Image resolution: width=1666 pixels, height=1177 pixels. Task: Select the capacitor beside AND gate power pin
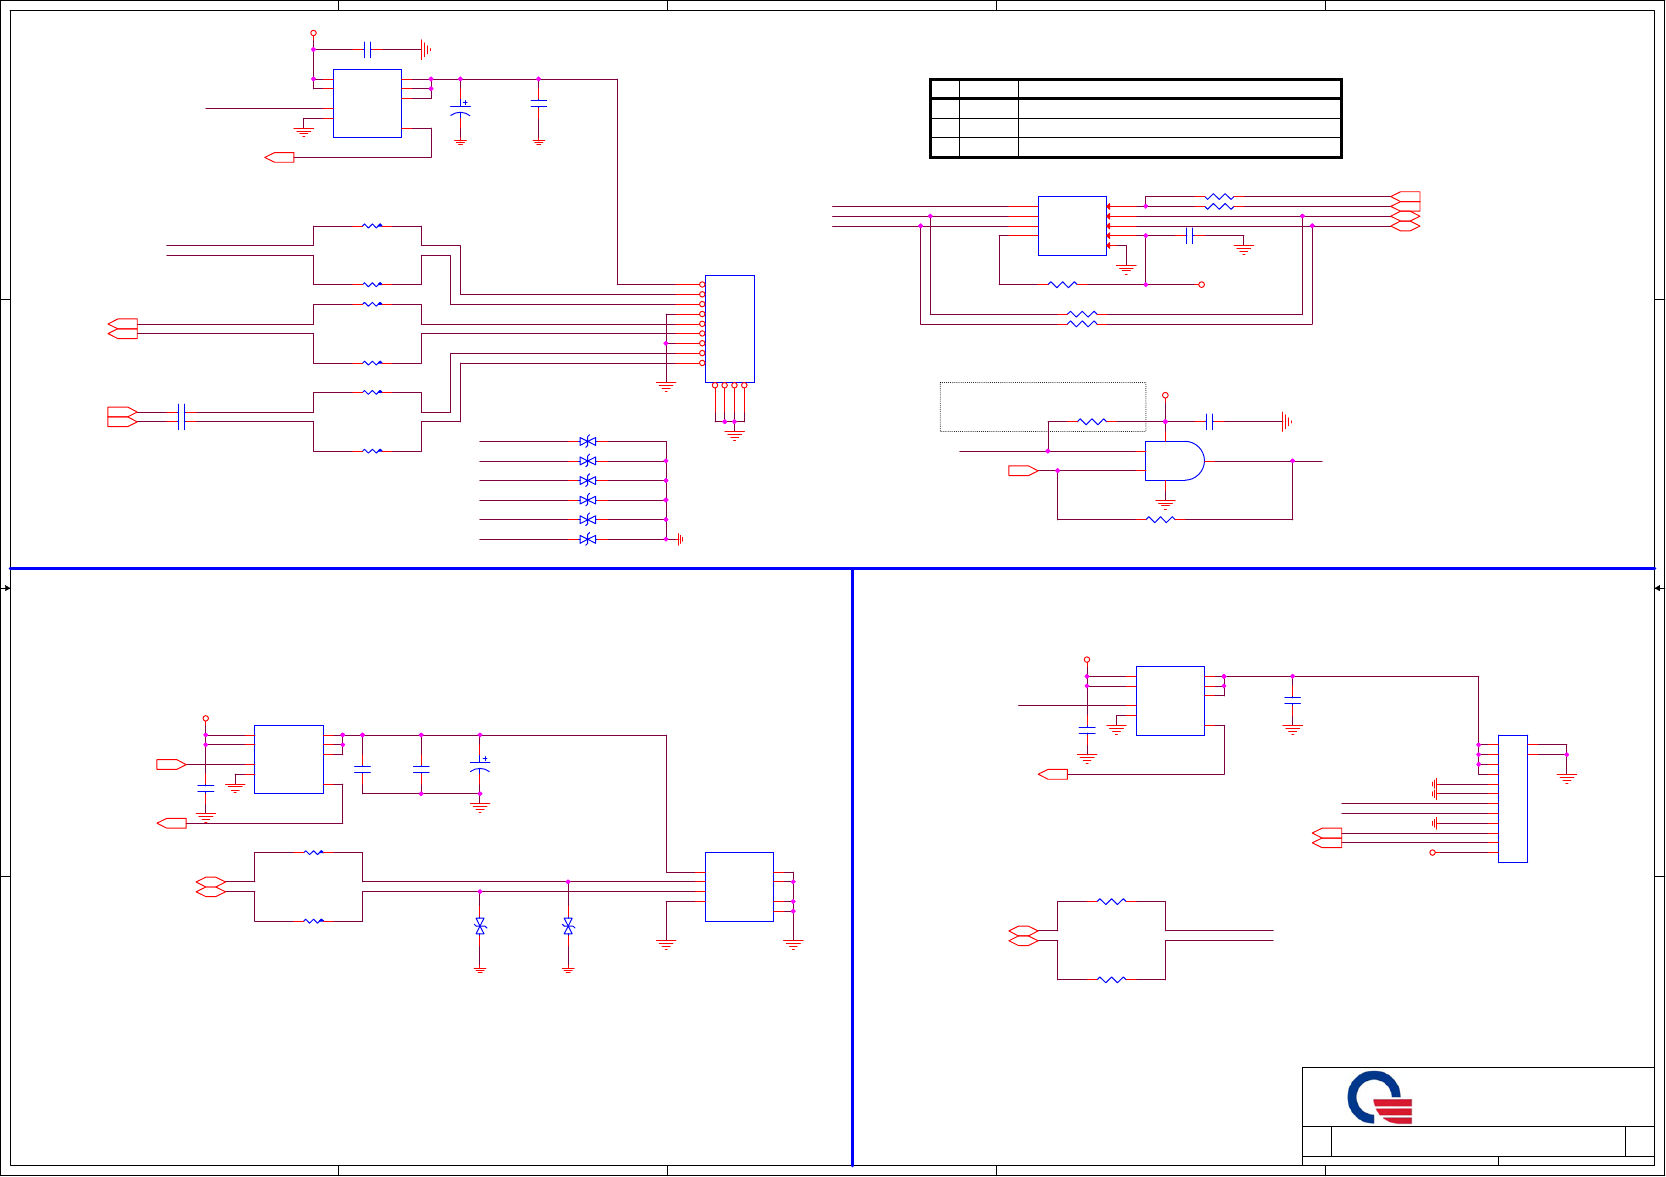[1210, 422]
